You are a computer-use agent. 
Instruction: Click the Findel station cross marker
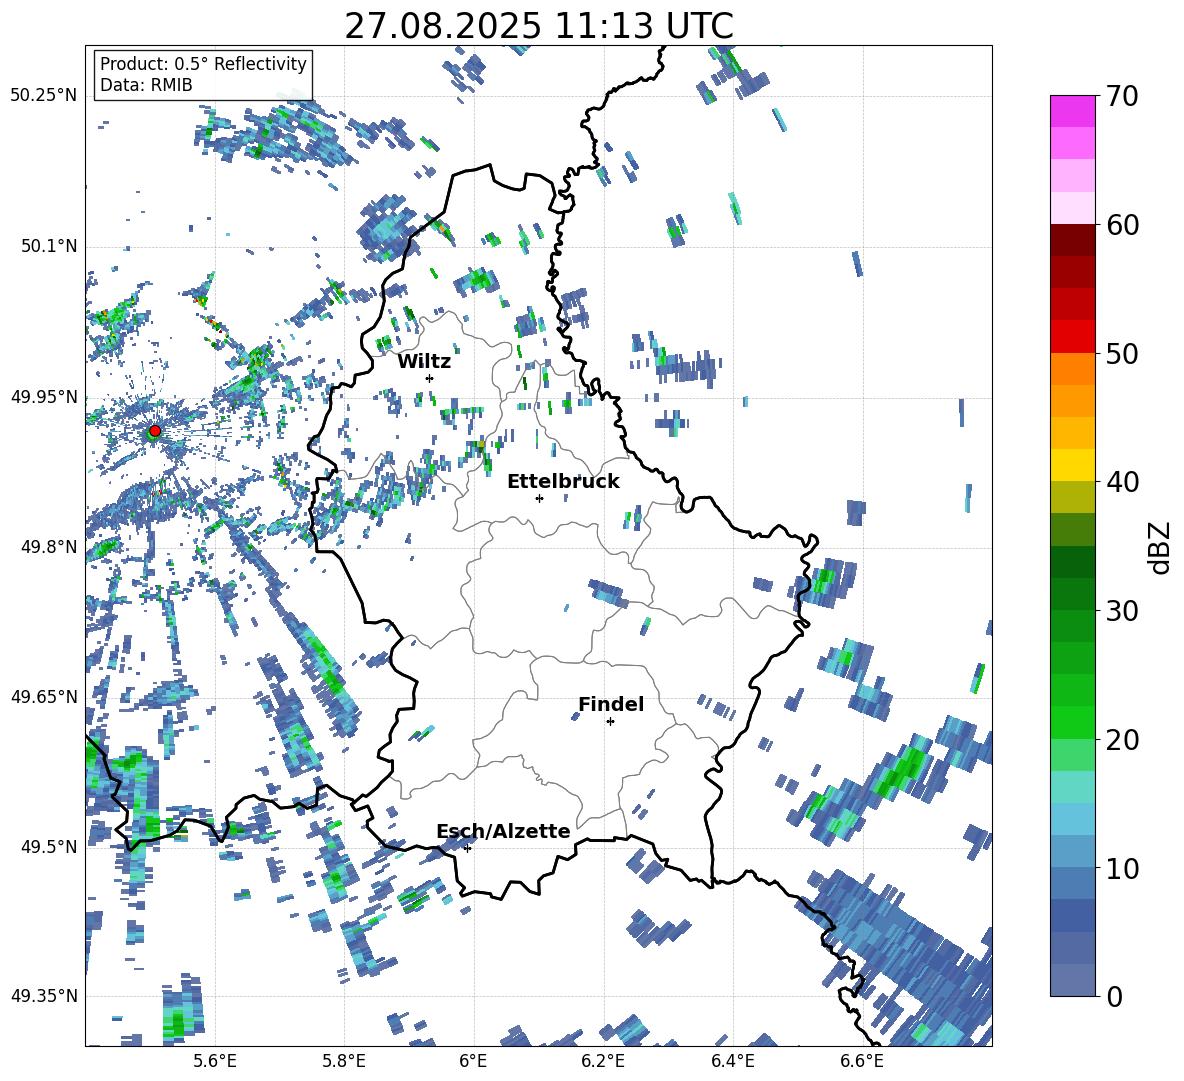[610, 722]
